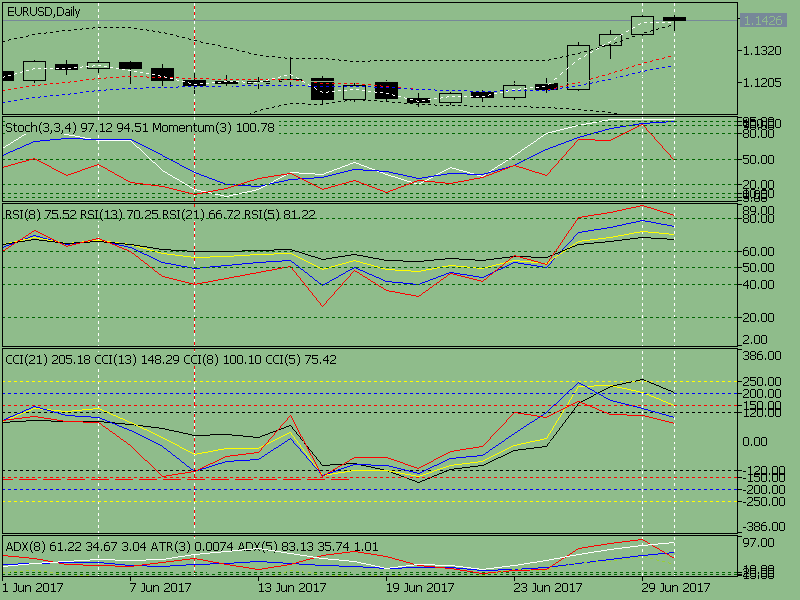Image resolution: width=800 pixels, height=600 pixels.
Task: Click the last black candlestick at 1.1426
Action: coord(674,19)
